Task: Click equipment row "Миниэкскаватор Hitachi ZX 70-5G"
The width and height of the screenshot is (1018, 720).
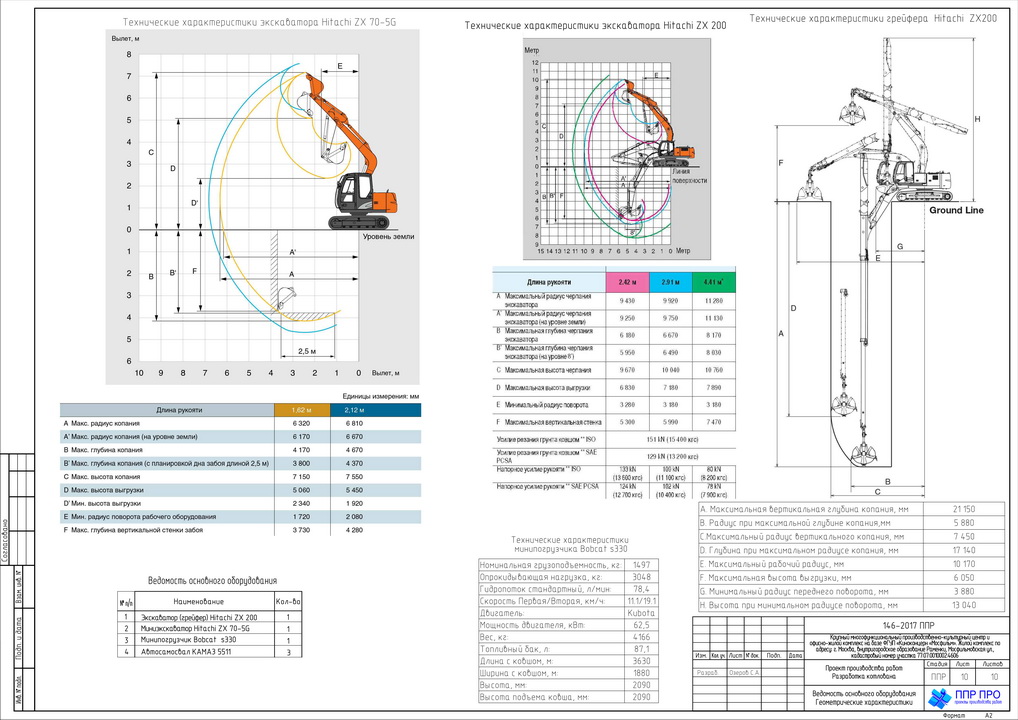Action: click(x=210, y=628)
